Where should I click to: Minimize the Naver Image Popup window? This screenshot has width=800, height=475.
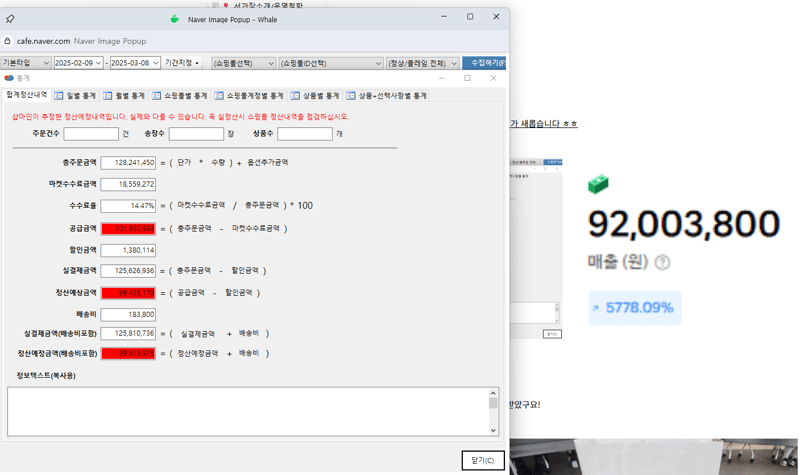click(x=444, y=17)
